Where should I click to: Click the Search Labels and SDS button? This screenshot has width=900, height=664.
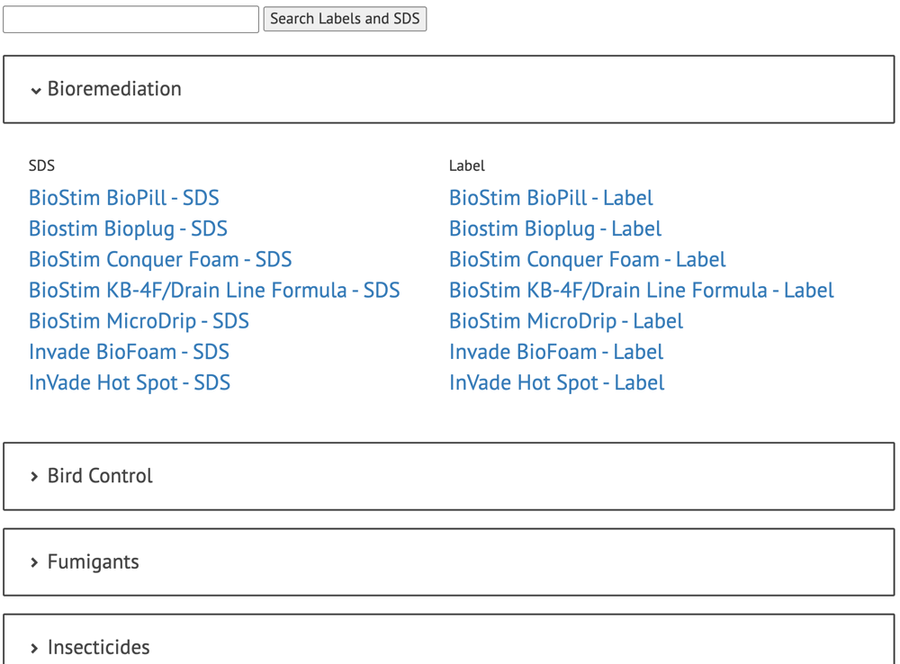point(345,19)
